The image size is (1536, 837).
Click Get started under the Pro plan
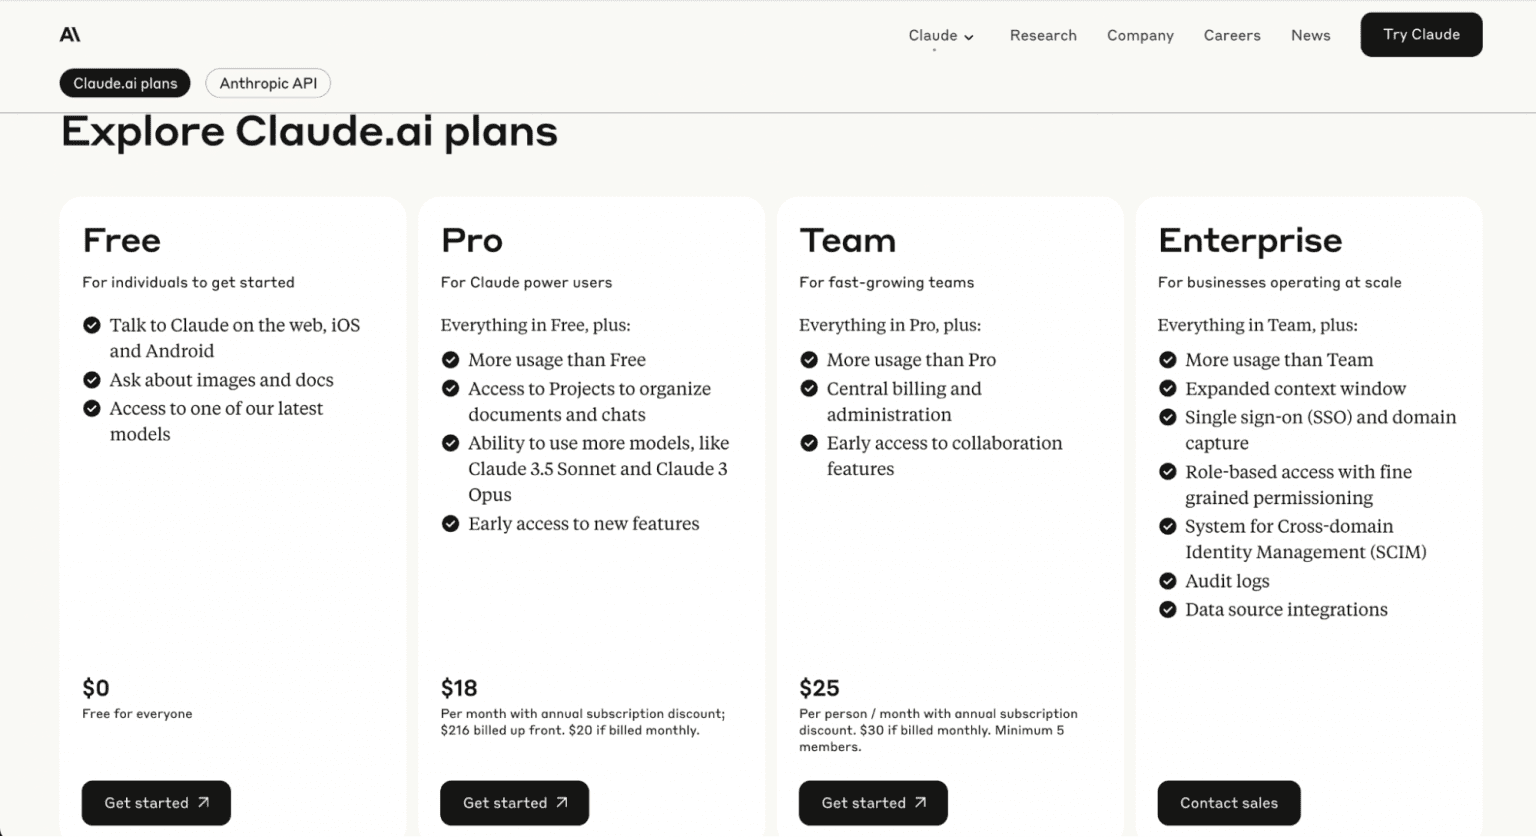tap(514, 803)
